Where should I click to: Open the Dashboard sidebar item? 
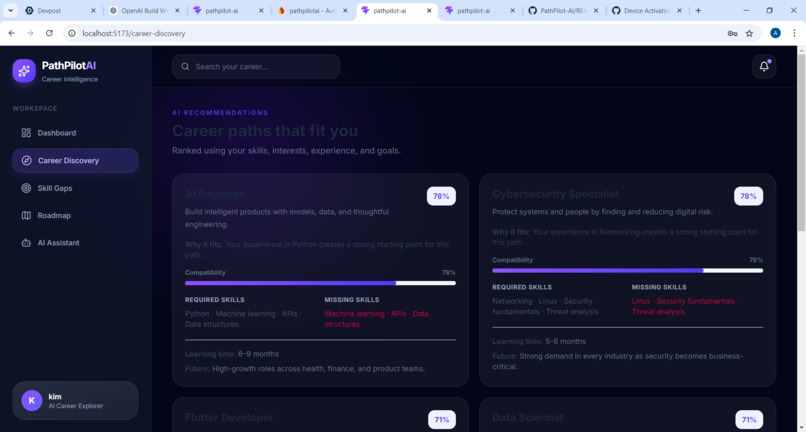click(75, 133)
